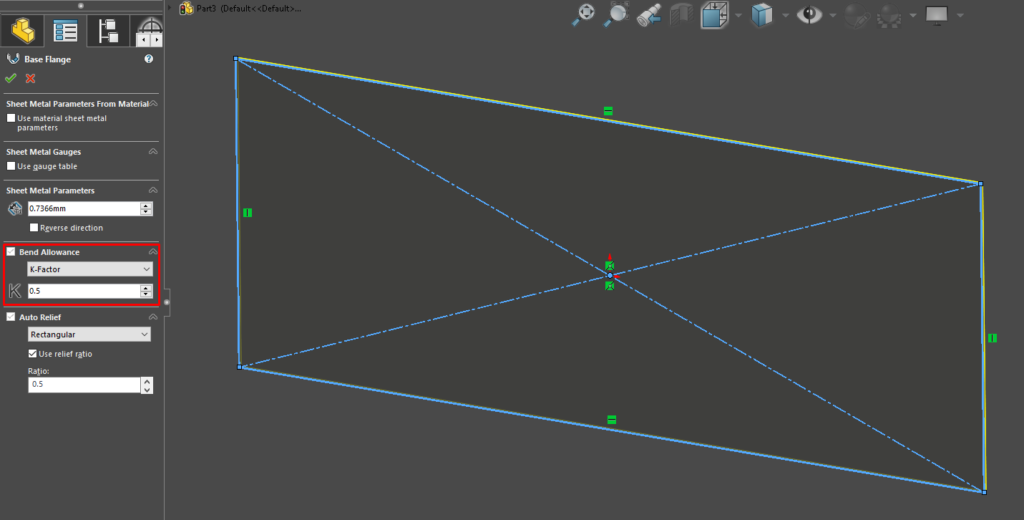The width and height of the screenshot is (1024, 520).
Task: Open the View Orientation cube icon
Action: point(714,15)
